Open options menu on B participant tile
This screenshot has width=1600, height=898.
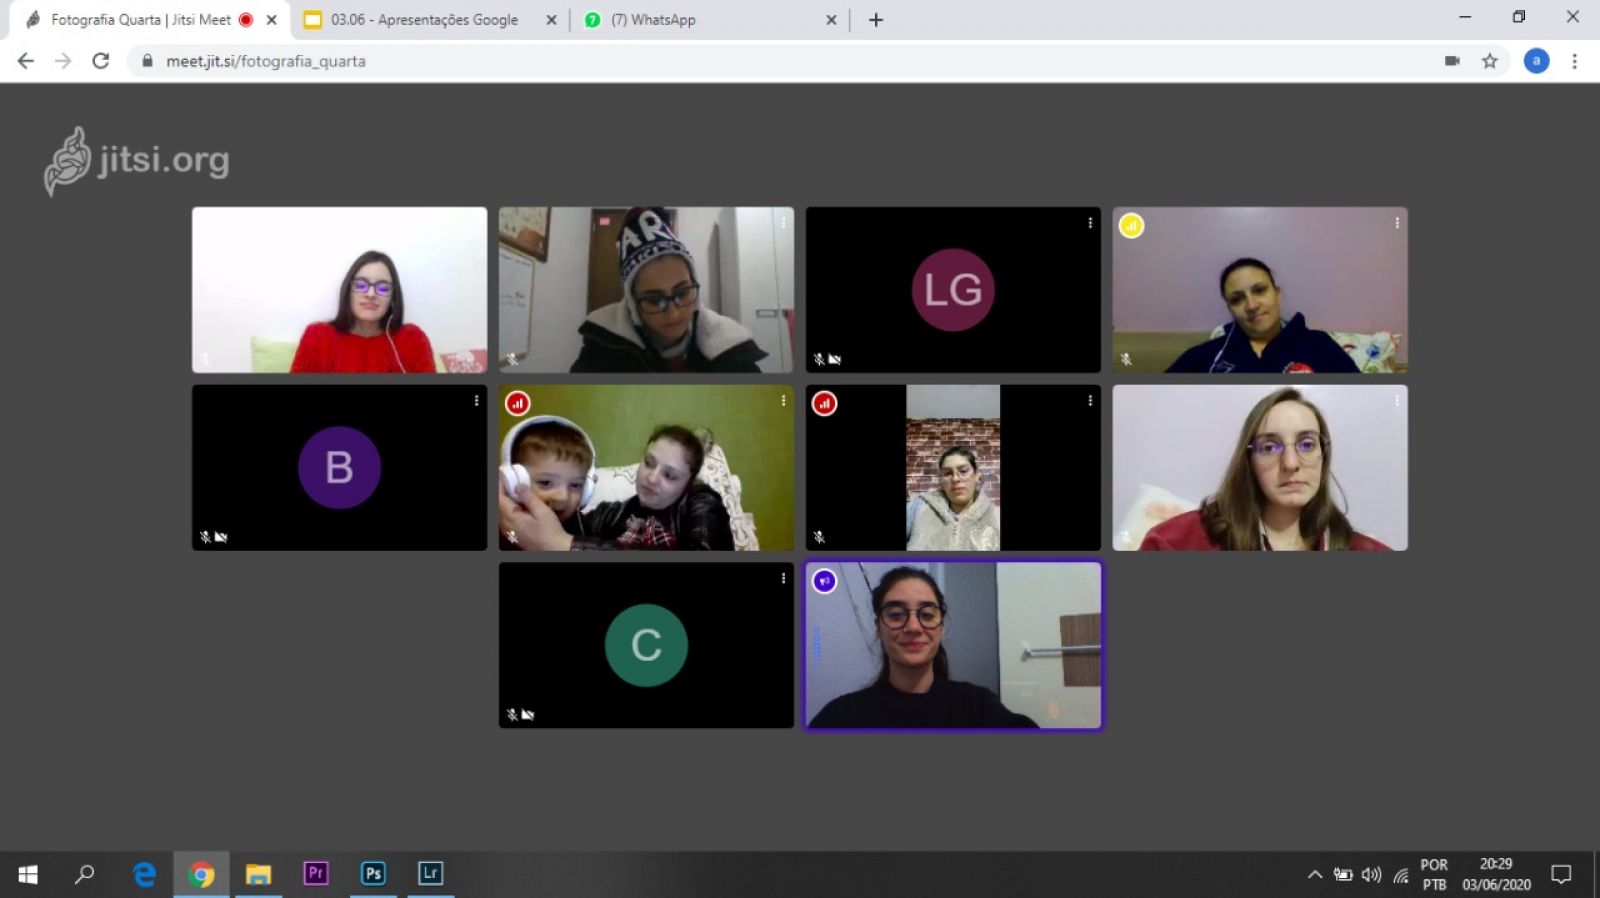476,400
